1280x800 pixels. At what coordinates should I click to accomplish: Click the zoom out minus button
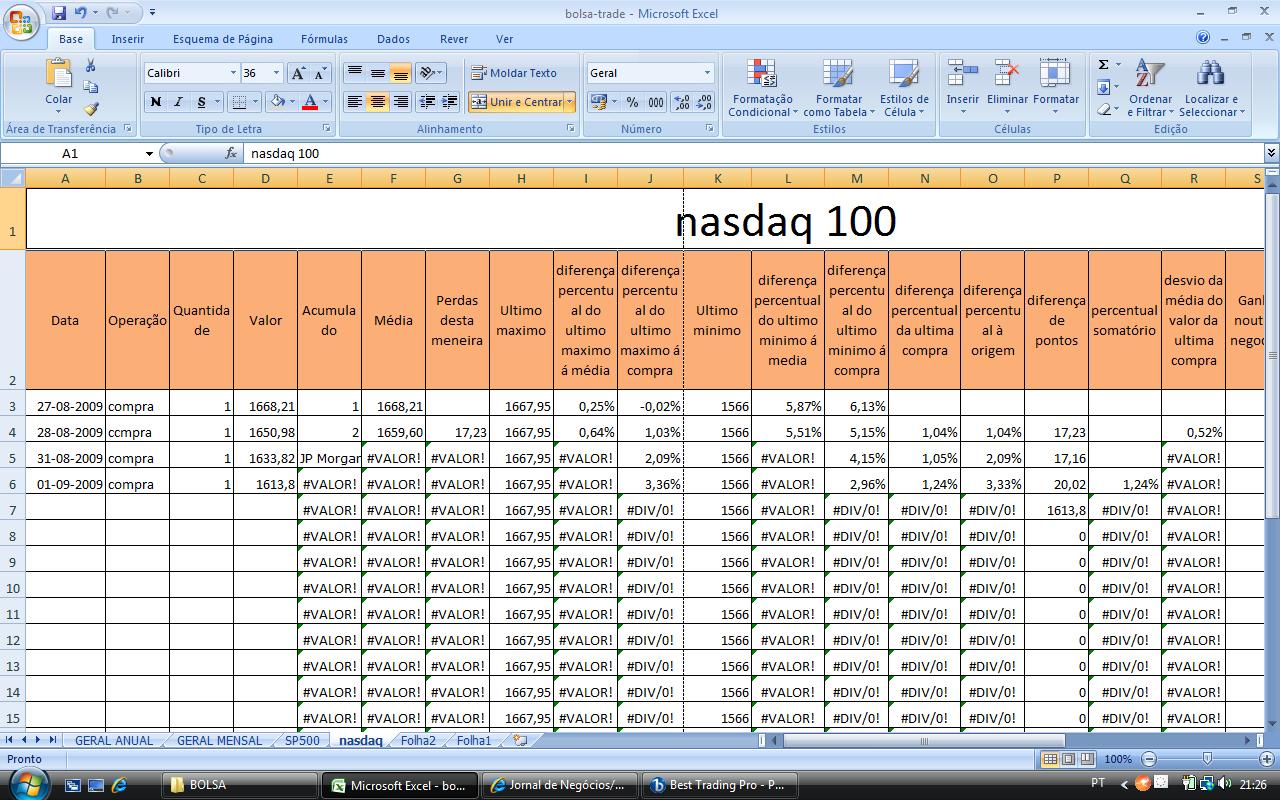click(1149, 759)
